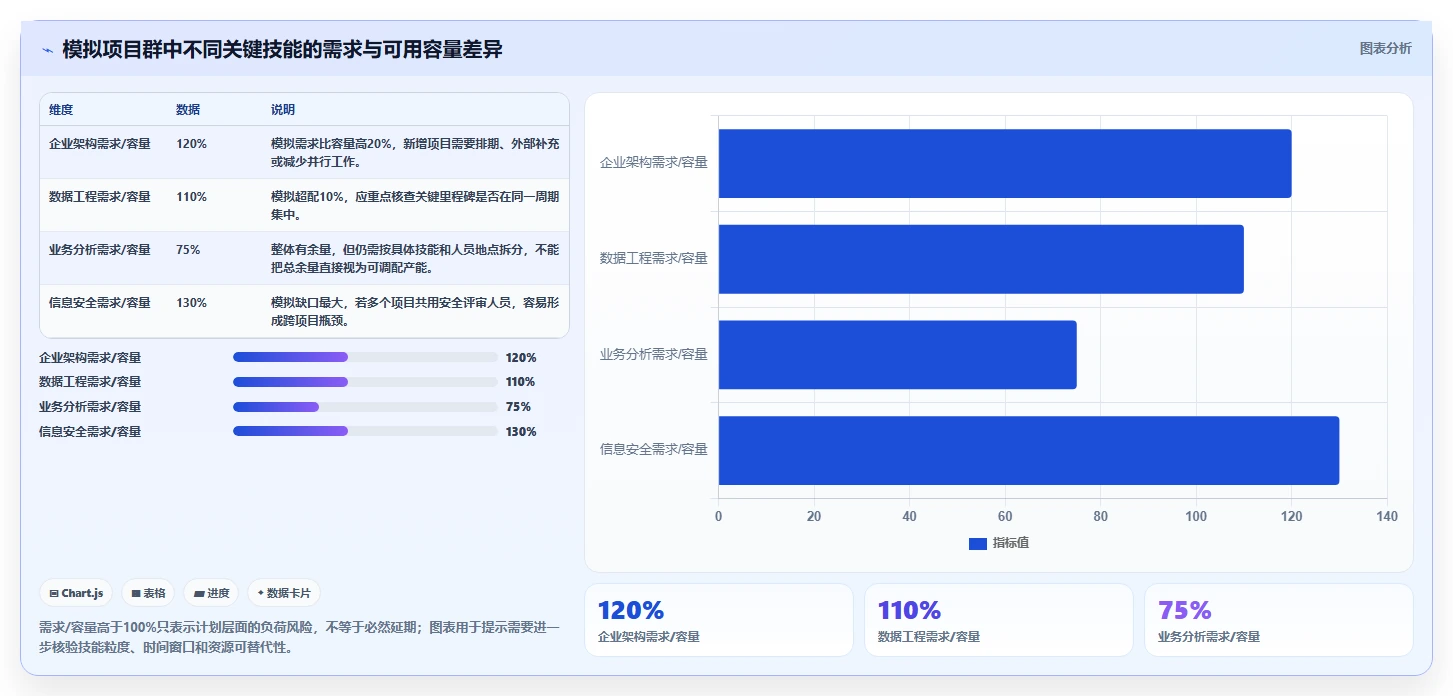The image size is (1453, 696).
Task: Click the 说明 column header
Action: pyautogui.click(x=283, y=110)
